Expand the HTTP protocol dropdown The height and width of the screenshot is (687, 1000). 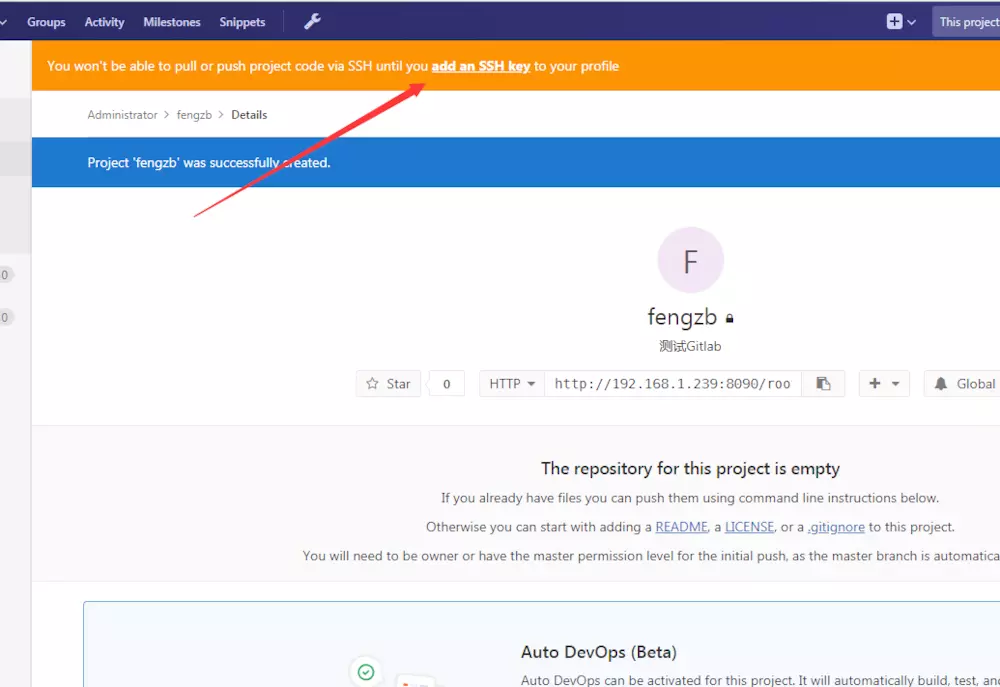coord(512,384)
